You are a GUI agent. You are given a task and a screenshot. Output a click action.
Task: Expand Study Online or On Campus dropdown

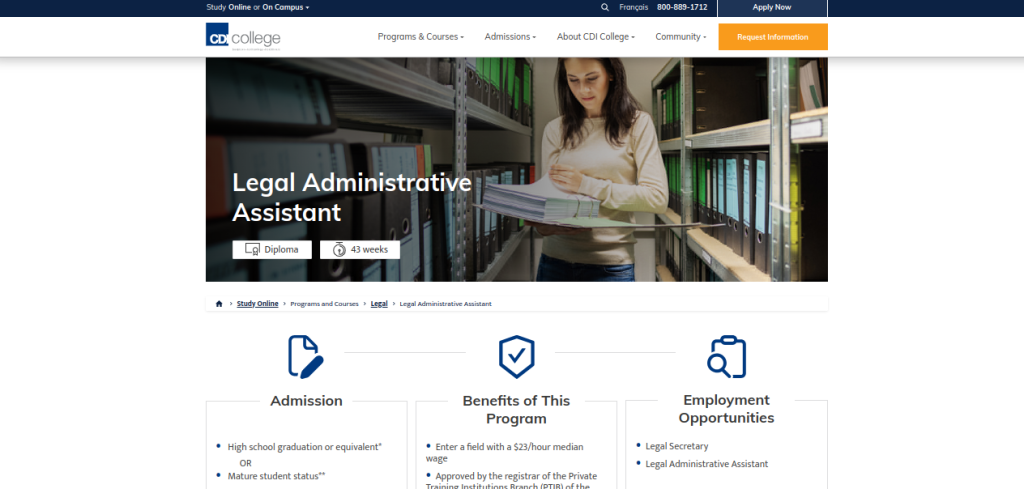tap(258, 7)
